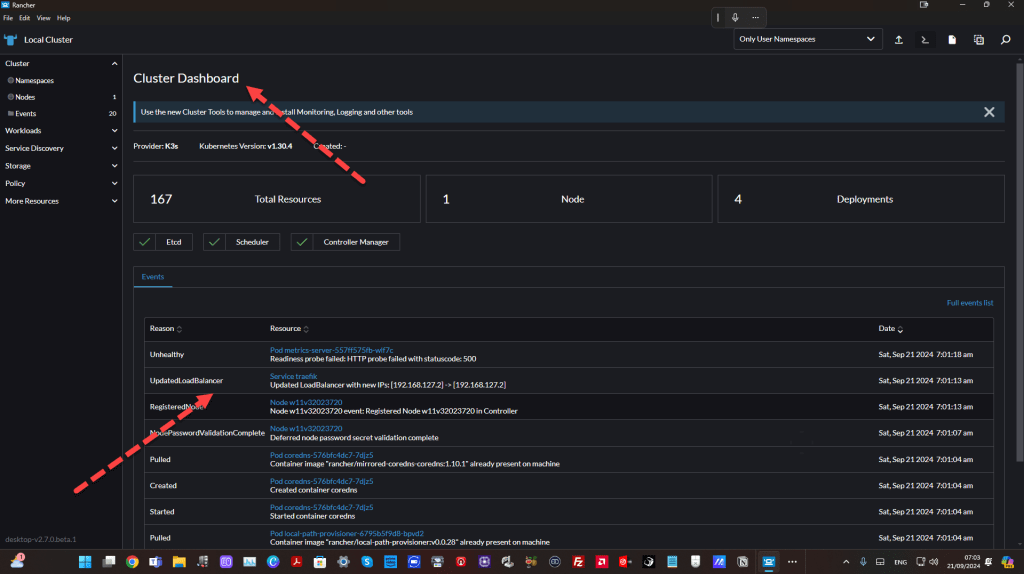1024x574 pixels.
Task: Click the taskbar overflow three-dots icon
Action: 792,562
